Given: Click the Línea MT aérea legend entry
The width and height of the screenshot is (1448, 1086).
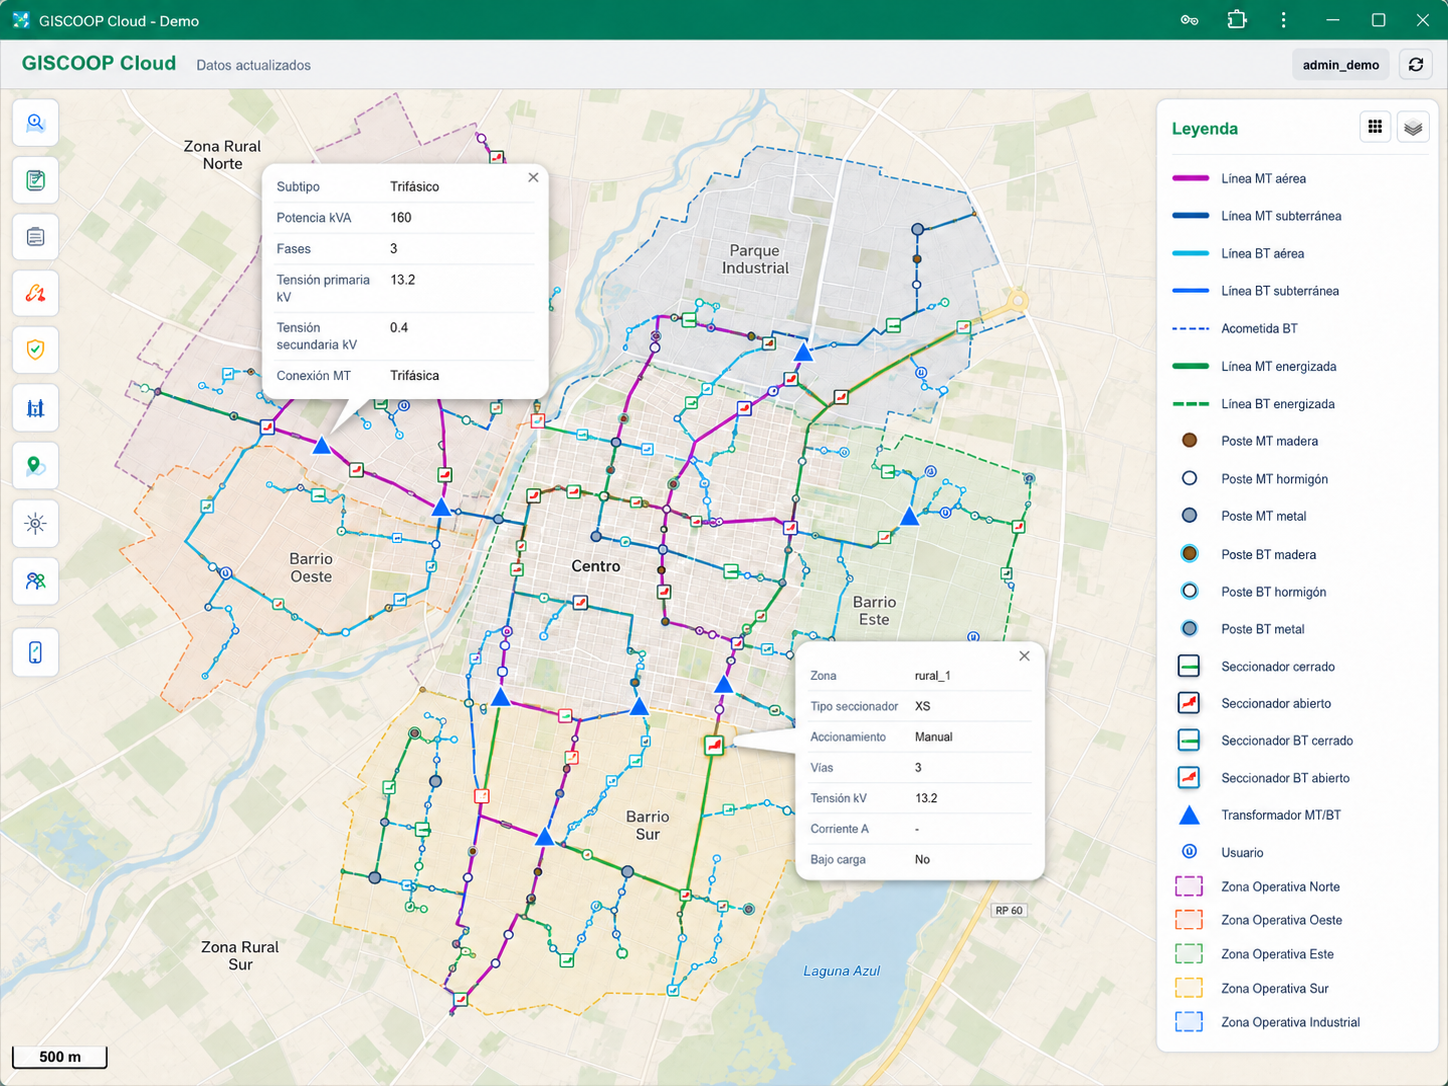Looking at the screenshot, I should [x=1239, y=178].
